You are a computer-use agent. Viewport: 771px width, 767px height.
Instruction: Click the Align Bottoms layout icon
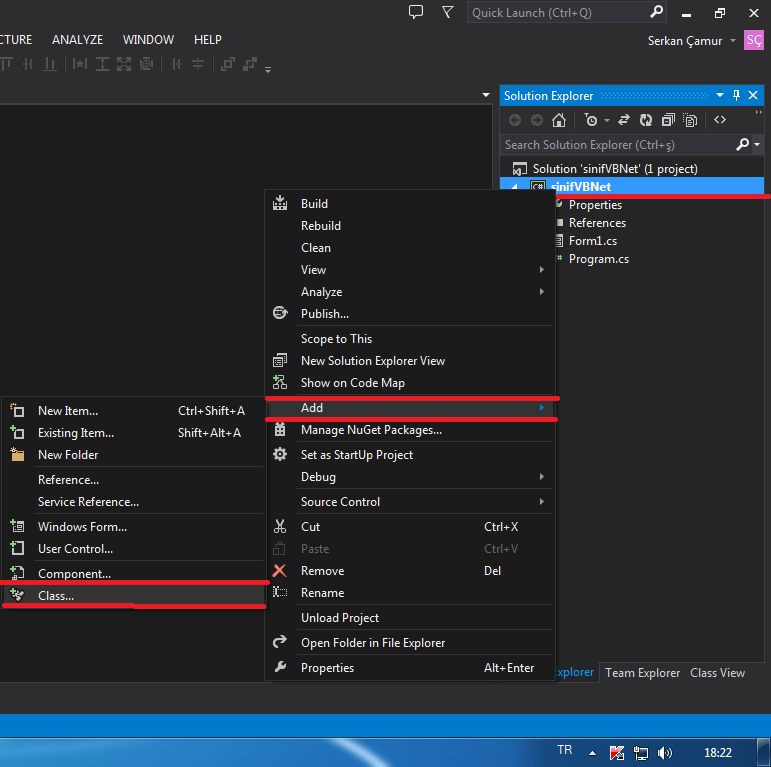[50, 64]
